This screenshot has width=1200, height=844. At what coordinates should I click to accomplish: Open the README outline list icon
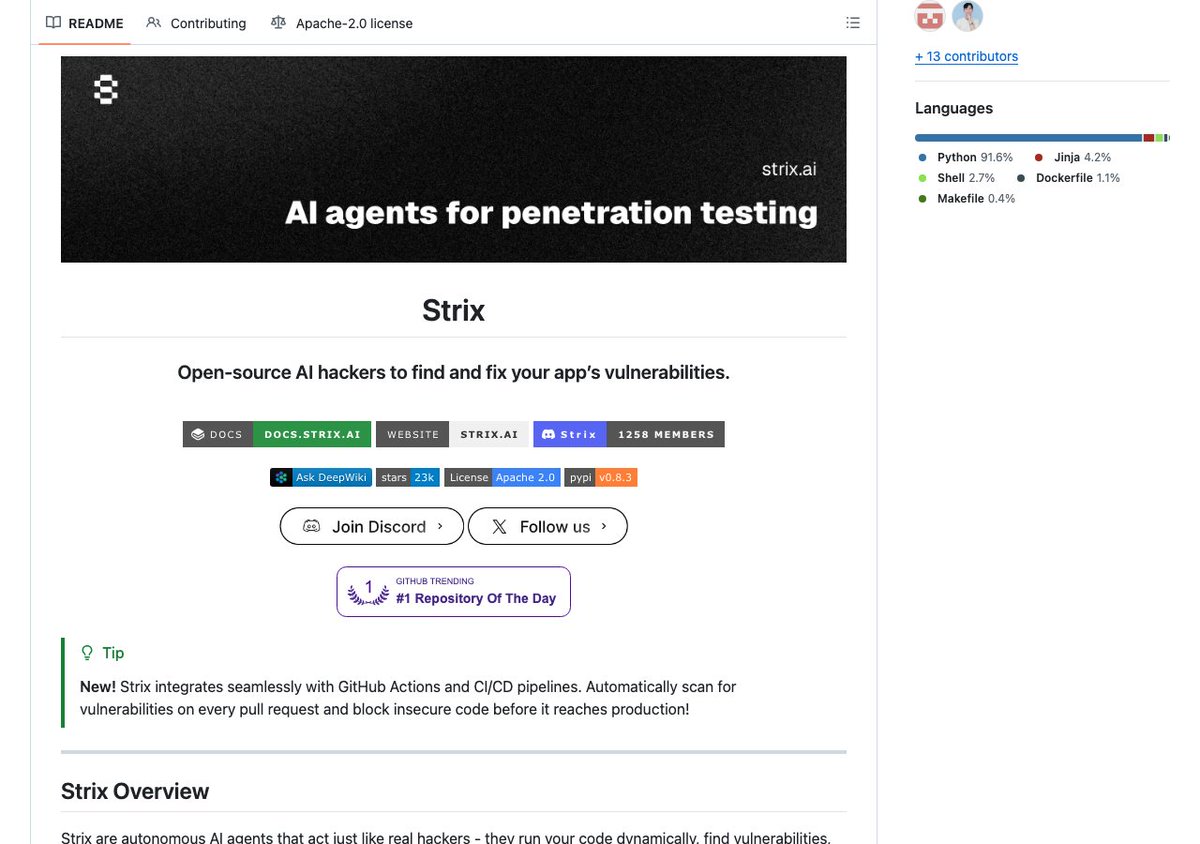(x=853, y=23)
